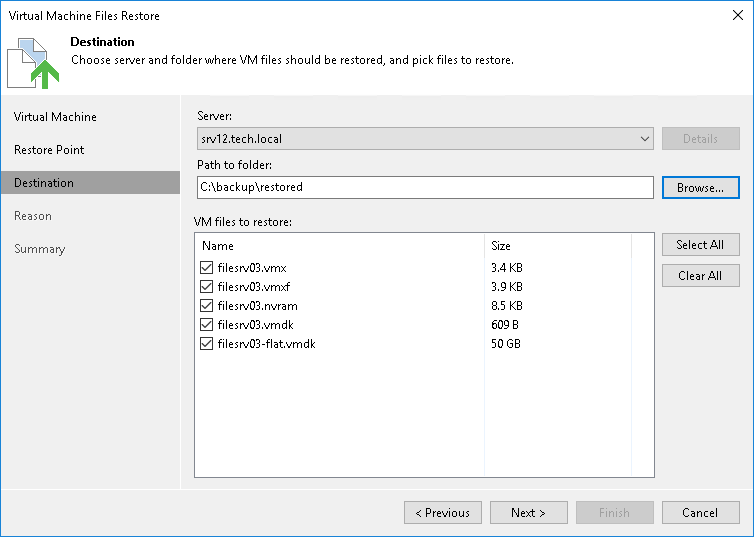Proceed with the Next button
The height and width of the screenshot is (537, 754).
coord(528,512)
